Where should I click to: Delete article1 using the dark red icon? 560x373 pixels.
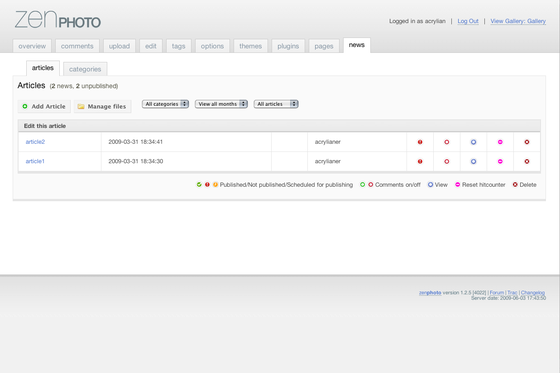(527, 161)
